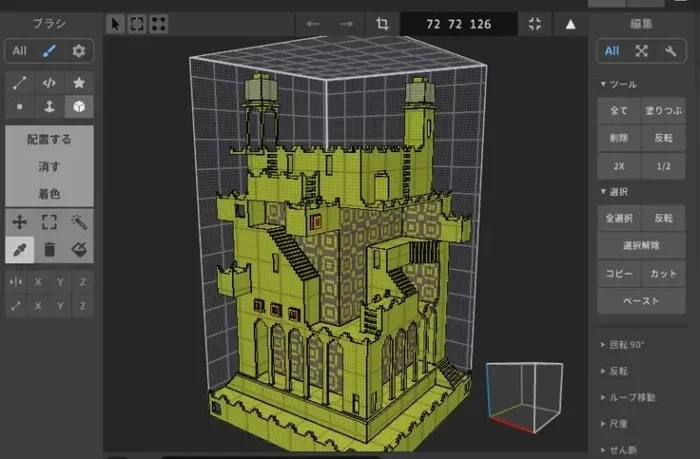Click the four-dot region select icon

point(158,24)
